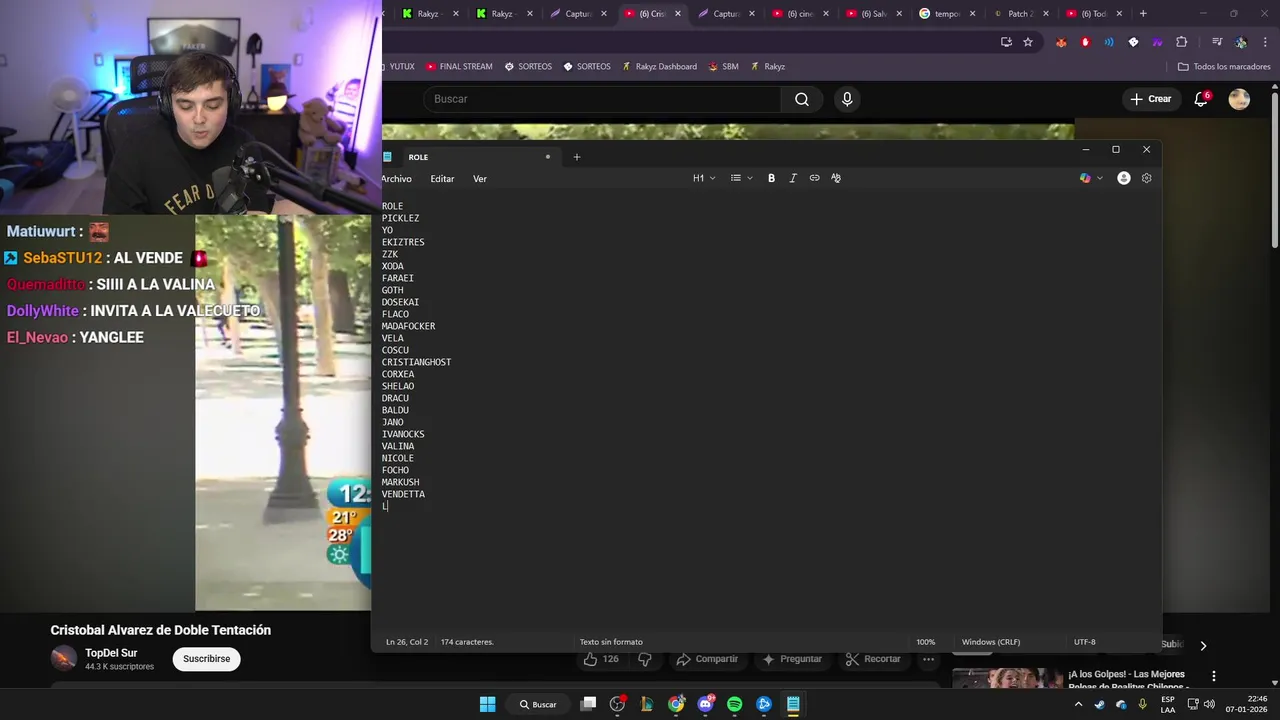Click the taskbar Buscar search box

point(538,704)
